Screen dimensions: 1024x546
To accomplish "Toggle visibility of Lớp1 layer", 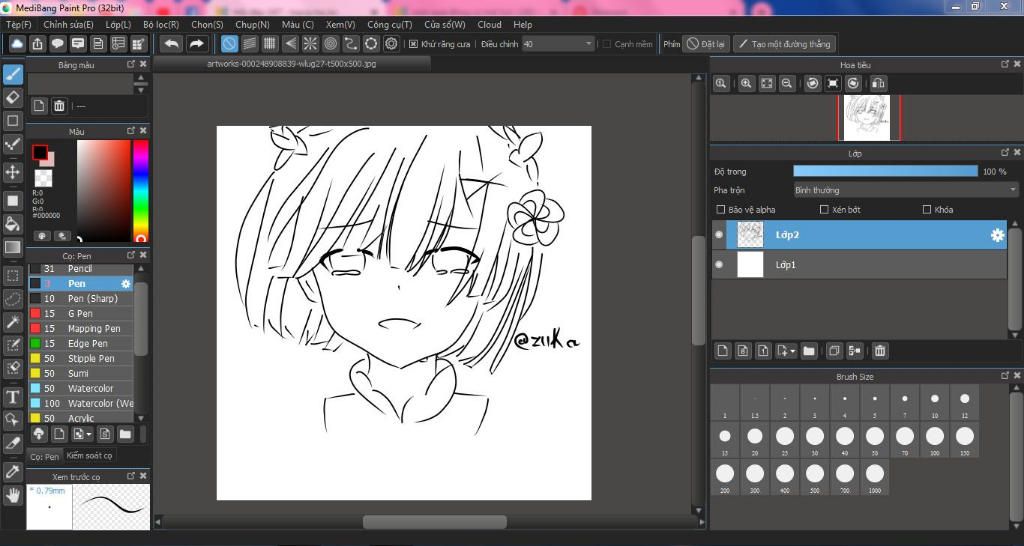I will tap(719, 265).
